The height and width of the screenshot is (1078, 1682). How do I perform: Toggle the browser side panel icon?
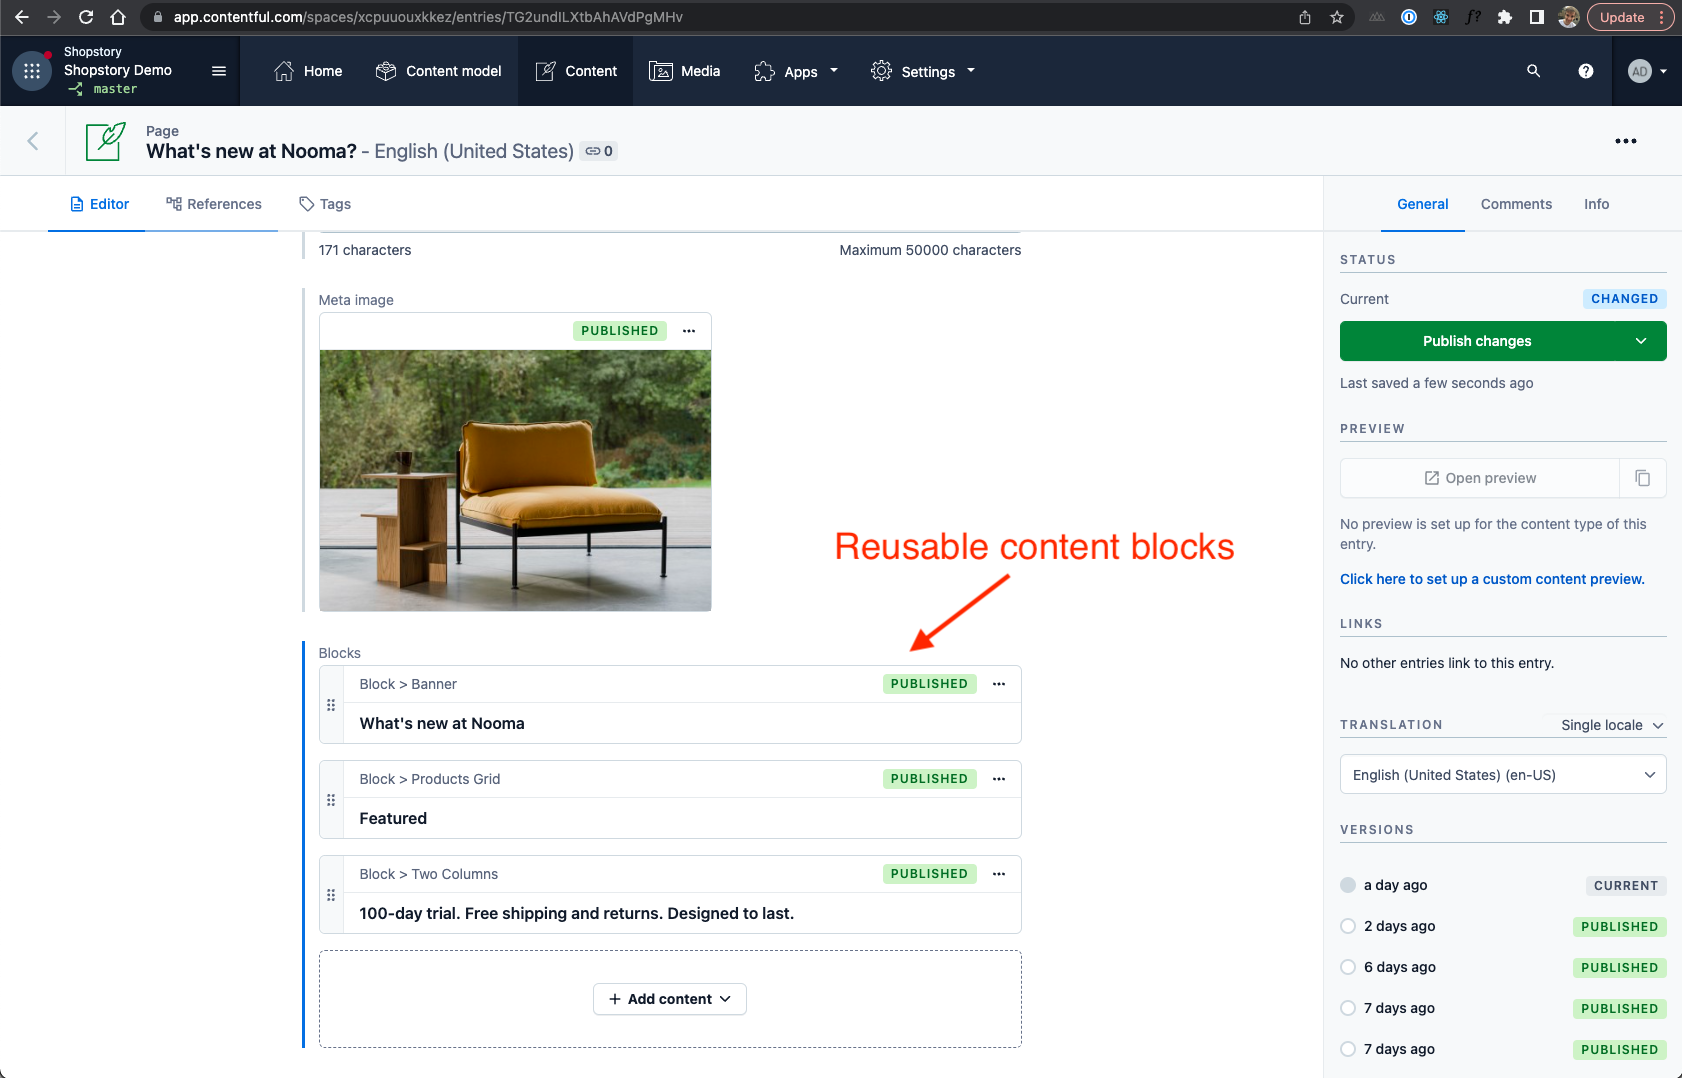(x=1537, y=17)
